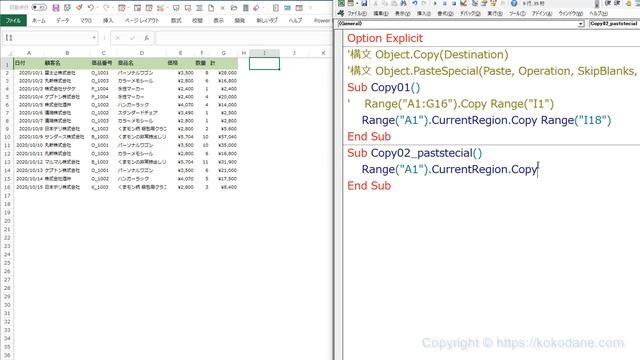640x360 pixels.
Task: Click the date cell 2020/10/1
Action: pyautogui.click(x=29, y=73)
